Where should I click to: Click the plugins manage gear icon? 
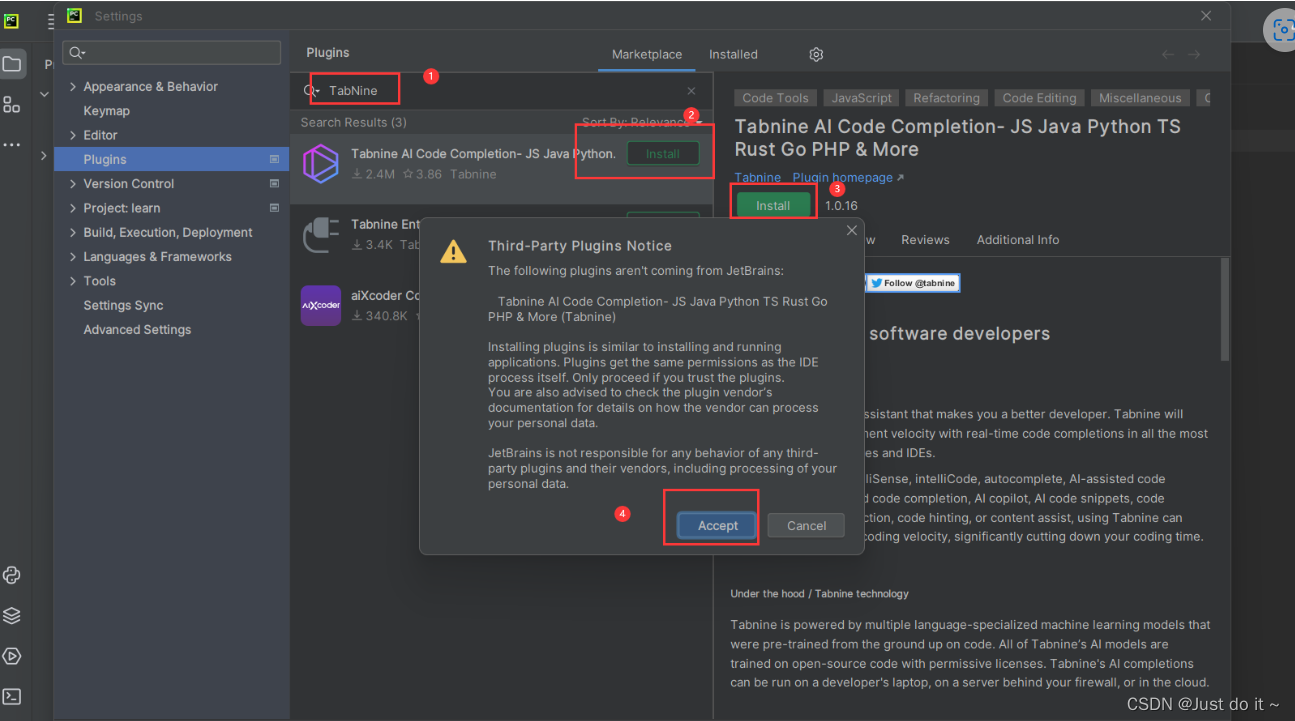click(816, 54)
